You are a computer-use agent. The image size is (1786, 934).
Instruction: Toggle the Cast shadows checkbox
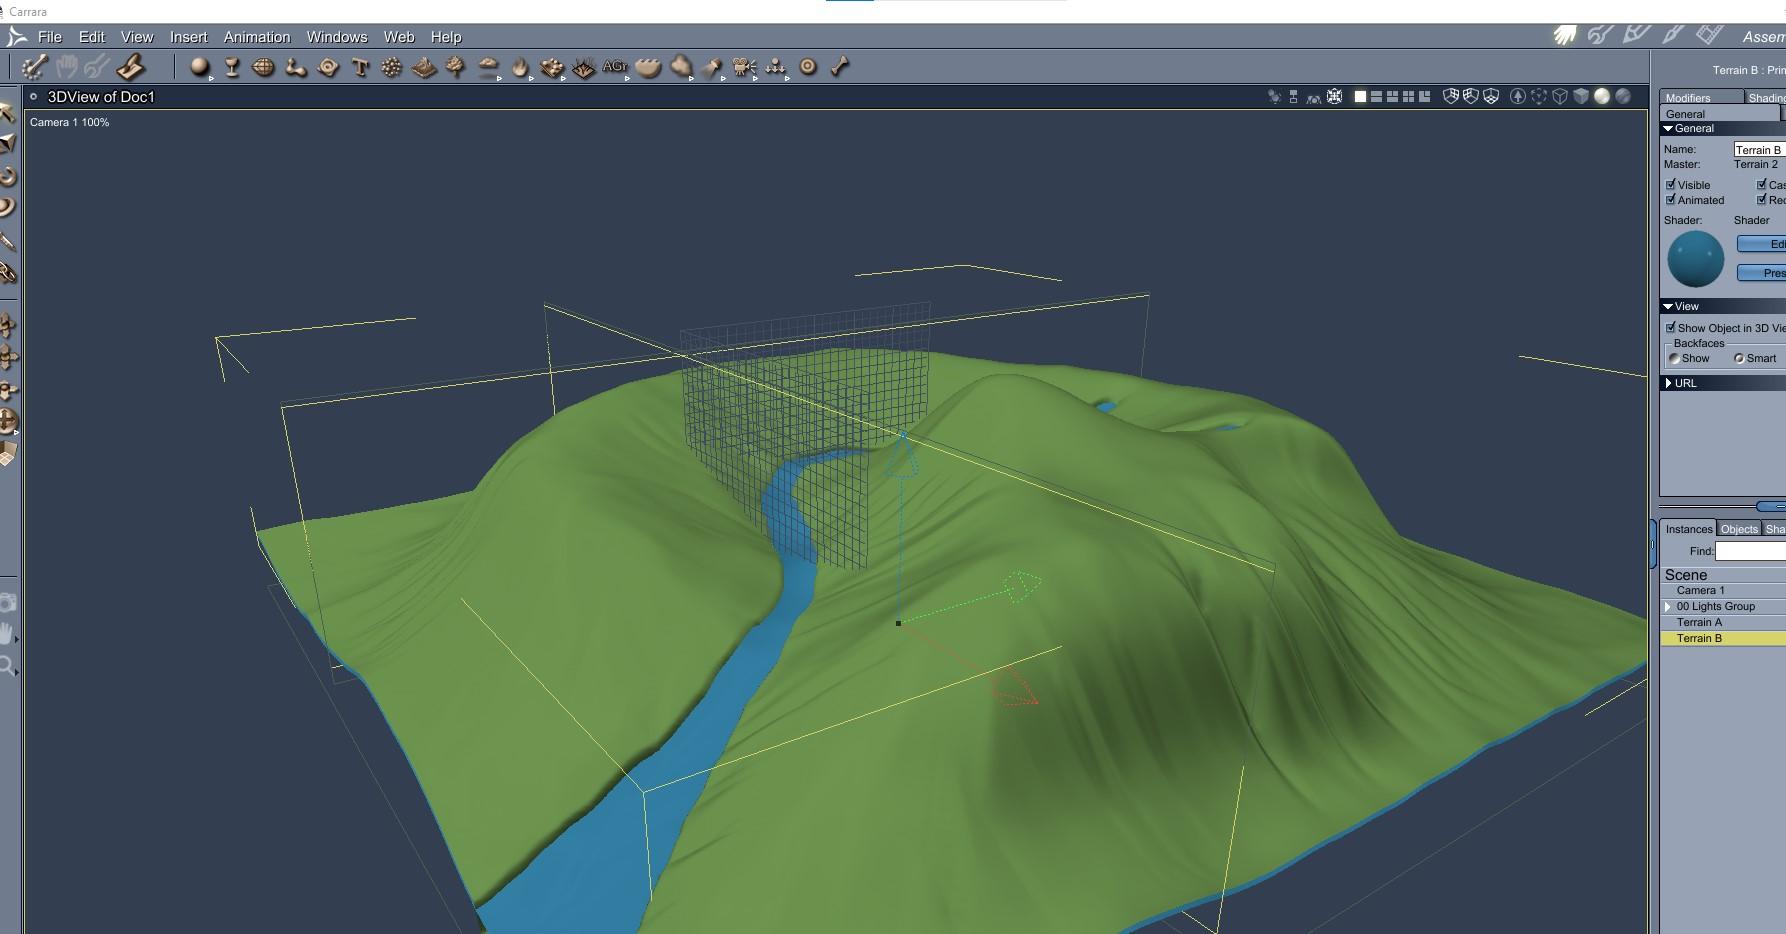coord(1762,185)
